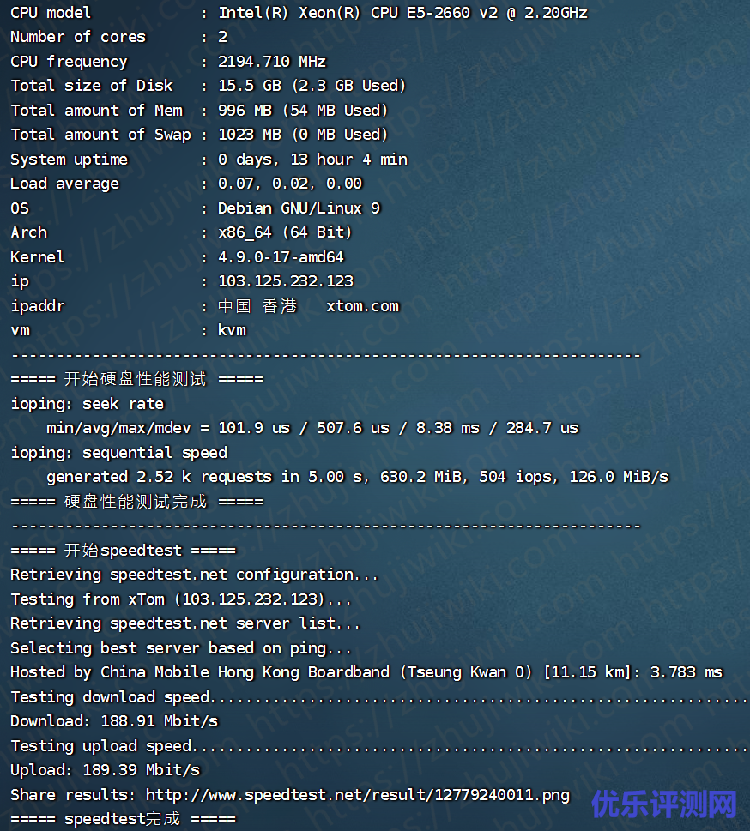Click the Total amount of Swap value

(x=303, y=134)
